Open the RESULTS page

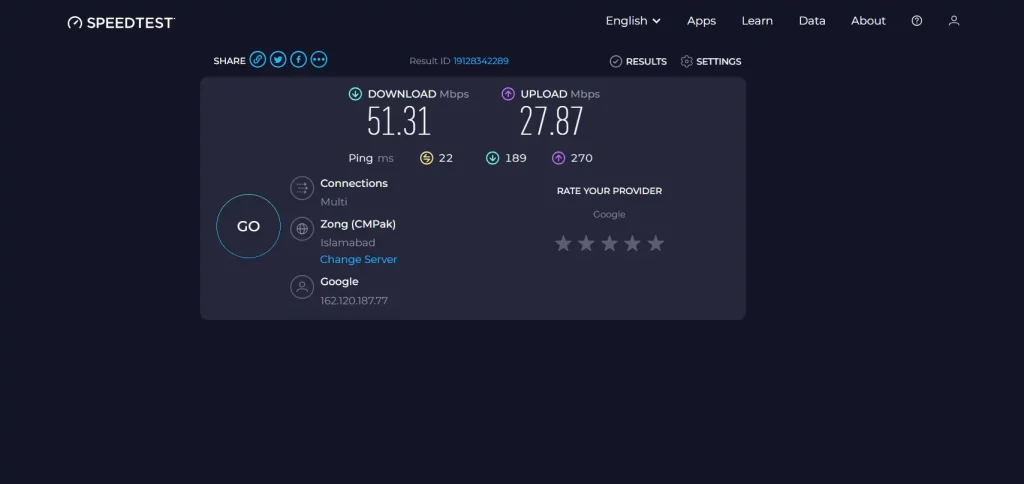tap(638, 61)
